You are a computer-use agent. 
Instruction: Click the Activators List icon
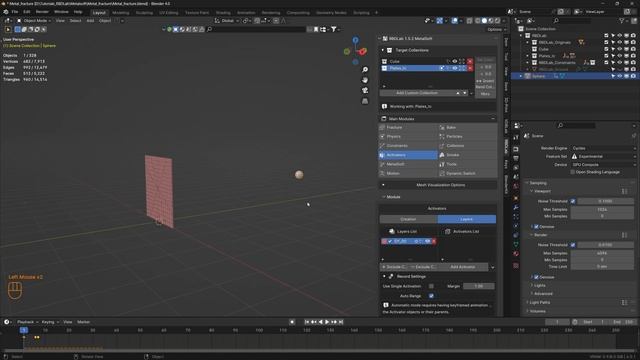447,231
